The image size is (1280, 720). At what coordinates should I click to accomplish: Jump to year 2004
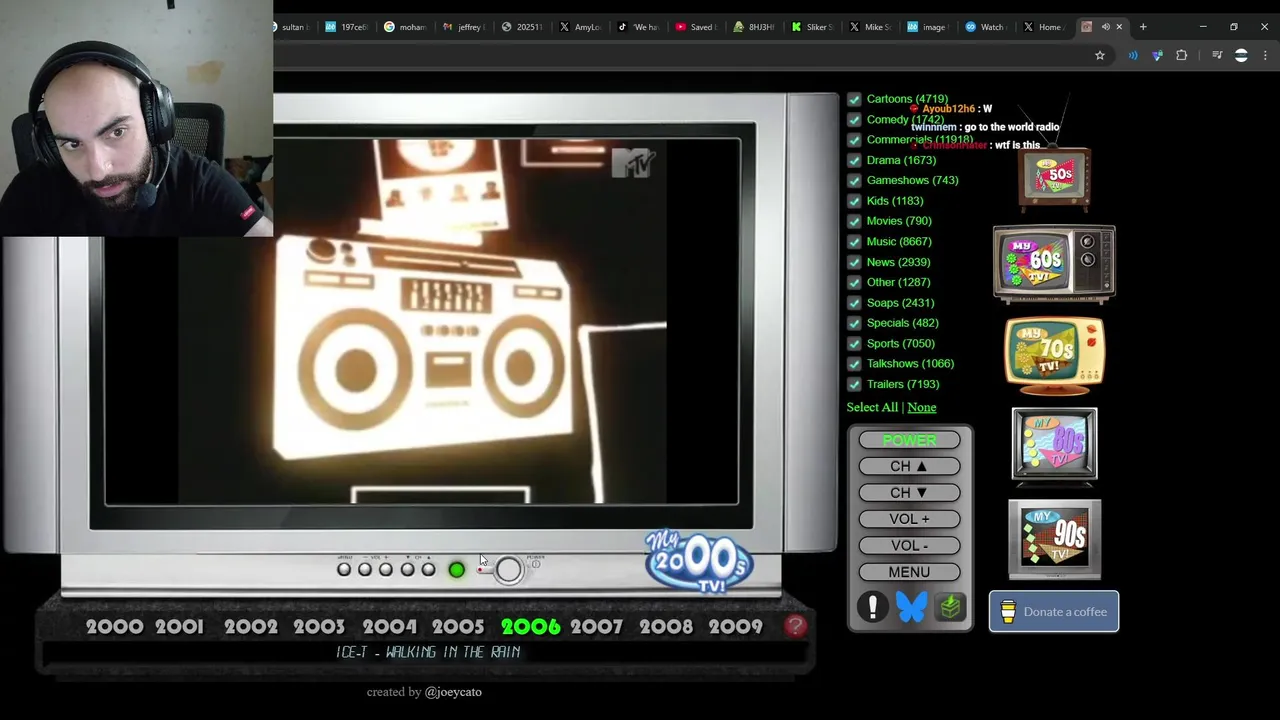pyautogui.click(x=389, y=627)
